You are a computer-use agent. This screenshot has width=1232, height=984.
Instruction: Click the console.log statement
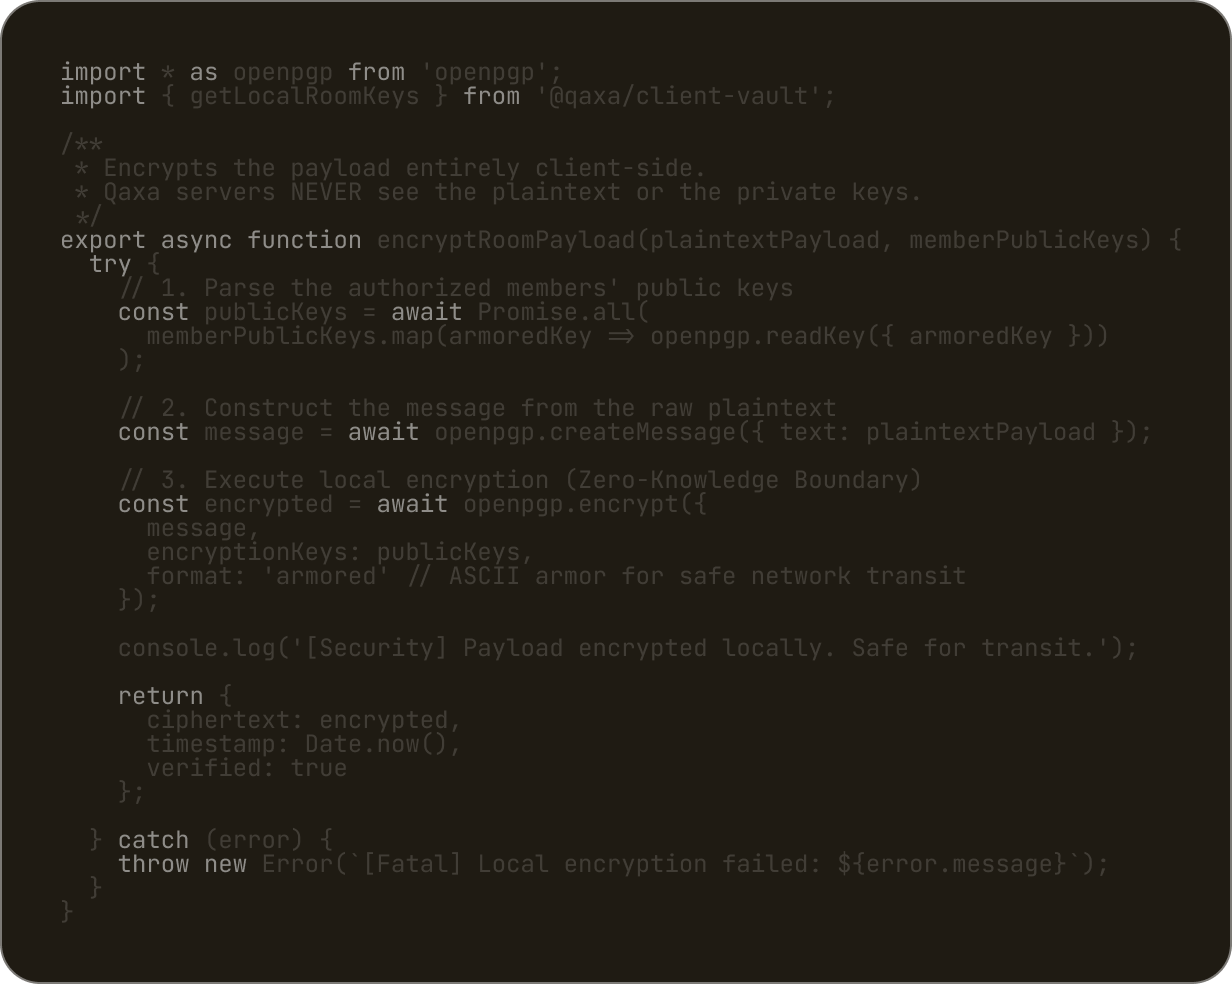(627, 648)
